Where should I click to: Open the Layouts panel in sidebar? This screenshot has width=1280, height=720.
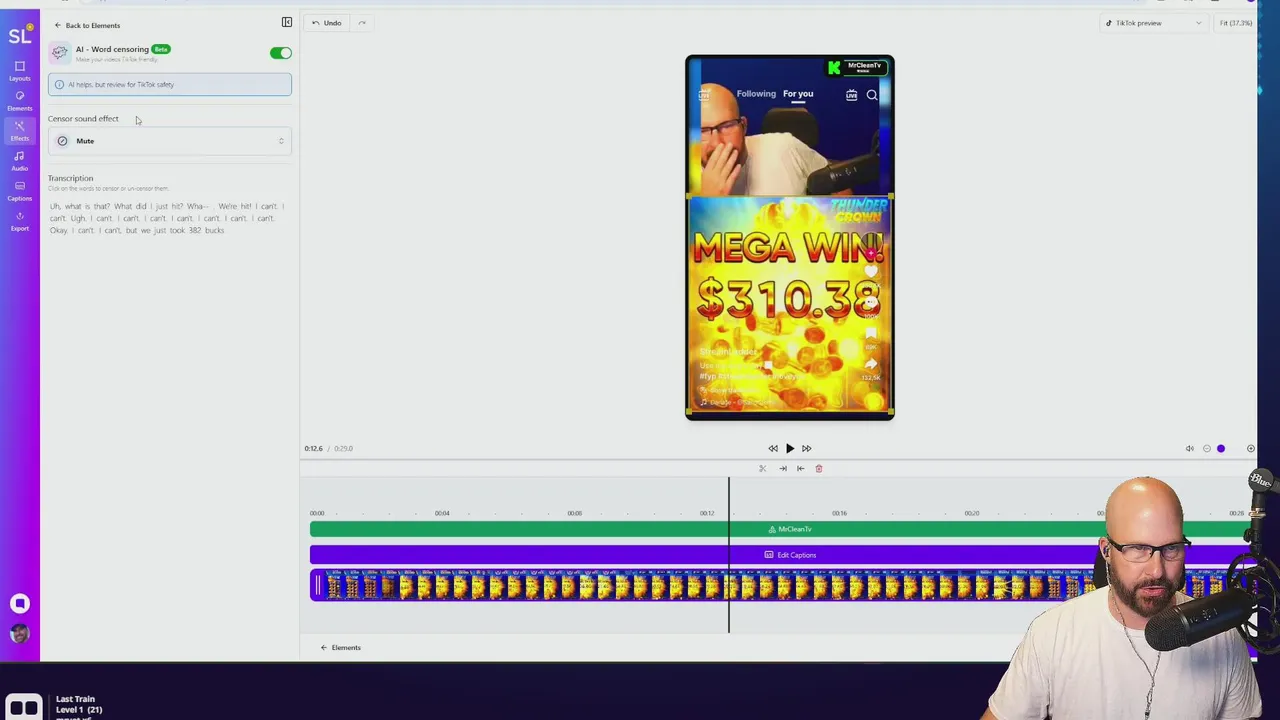point(19,70)
